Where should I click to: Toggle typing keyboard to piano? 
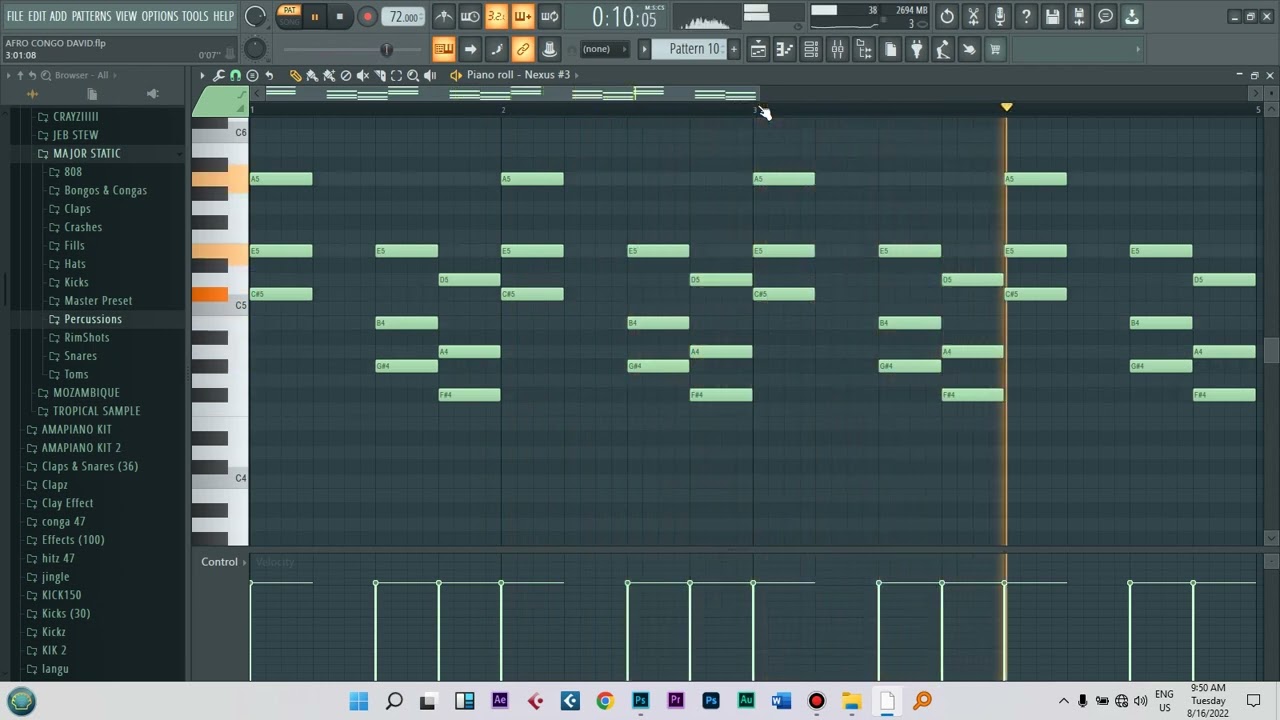pyautogui.click(x=444, y=49)
